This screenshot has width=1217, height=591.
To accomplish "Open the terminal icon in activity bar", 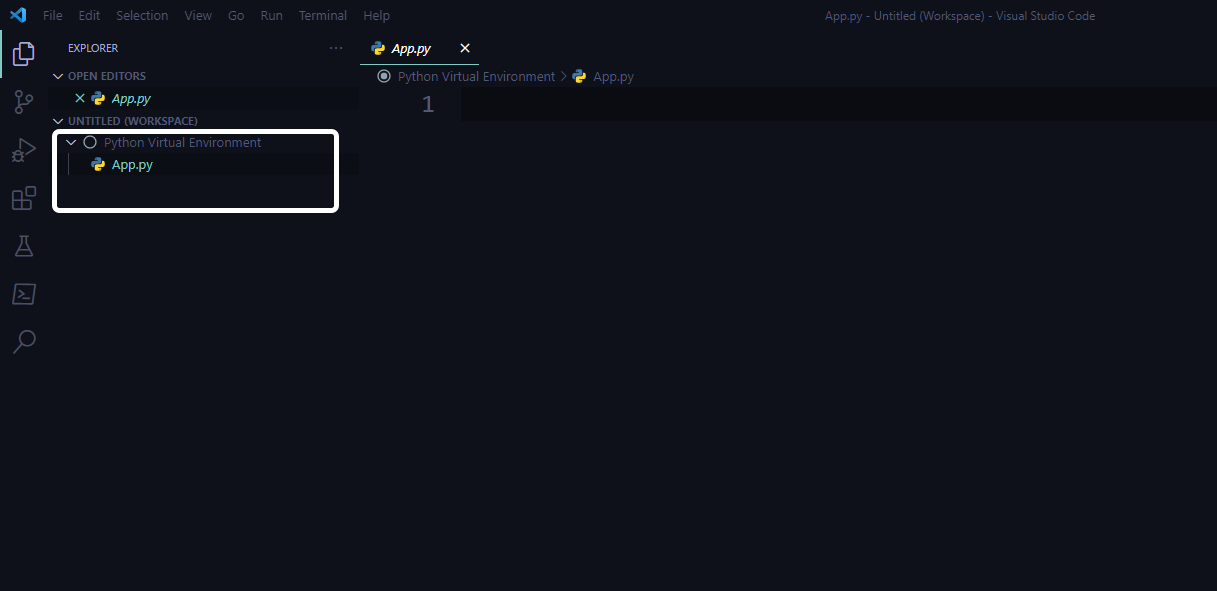I will pyautogui.click(x=24, y=294).
